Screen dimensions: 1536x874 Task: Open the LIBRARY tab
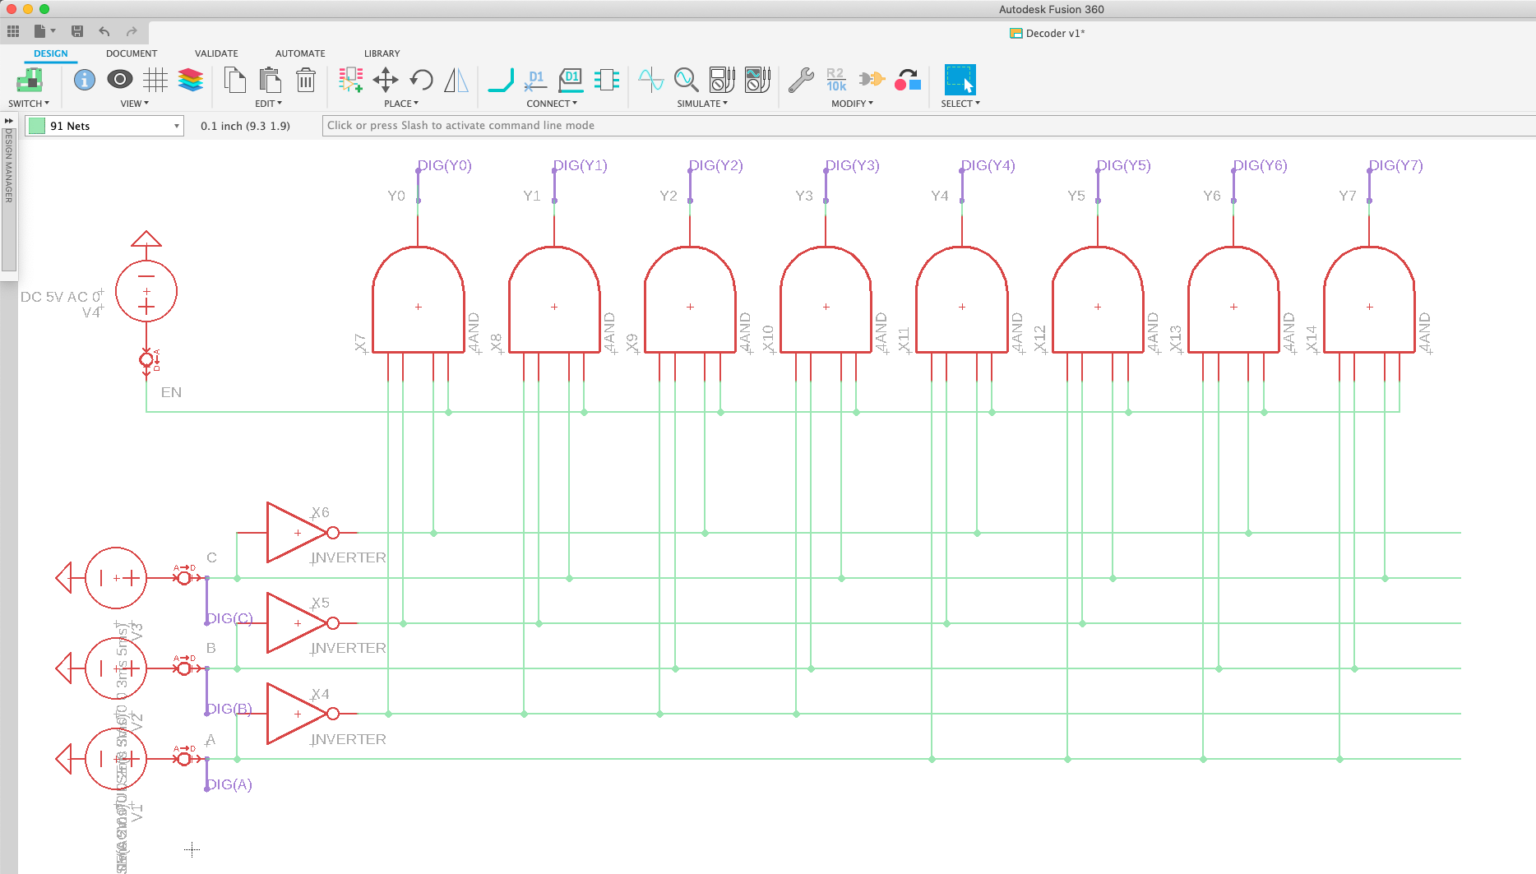pos(381,53)
